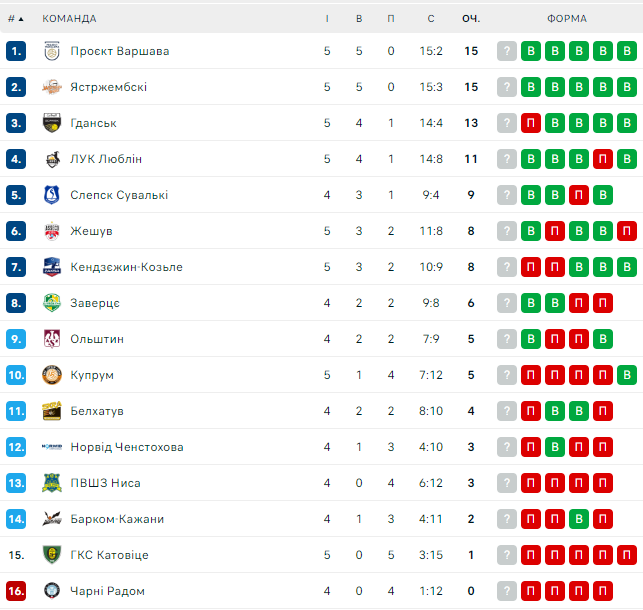Screen dimensions: 643x610
Task: Sort standings by ОЧ. points column
Action: click(471, 18)
